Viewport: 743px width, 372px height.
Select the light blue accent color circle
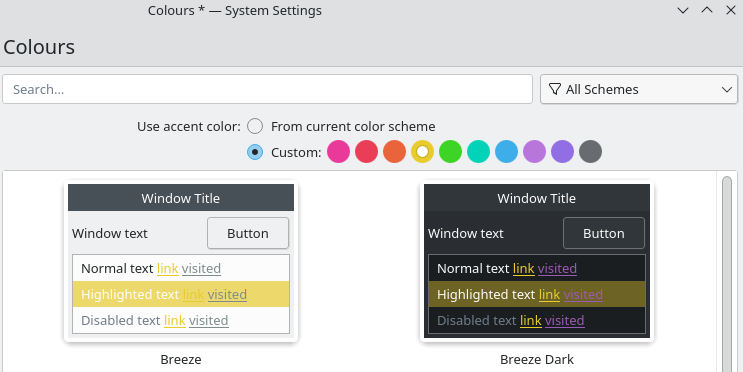506,152
